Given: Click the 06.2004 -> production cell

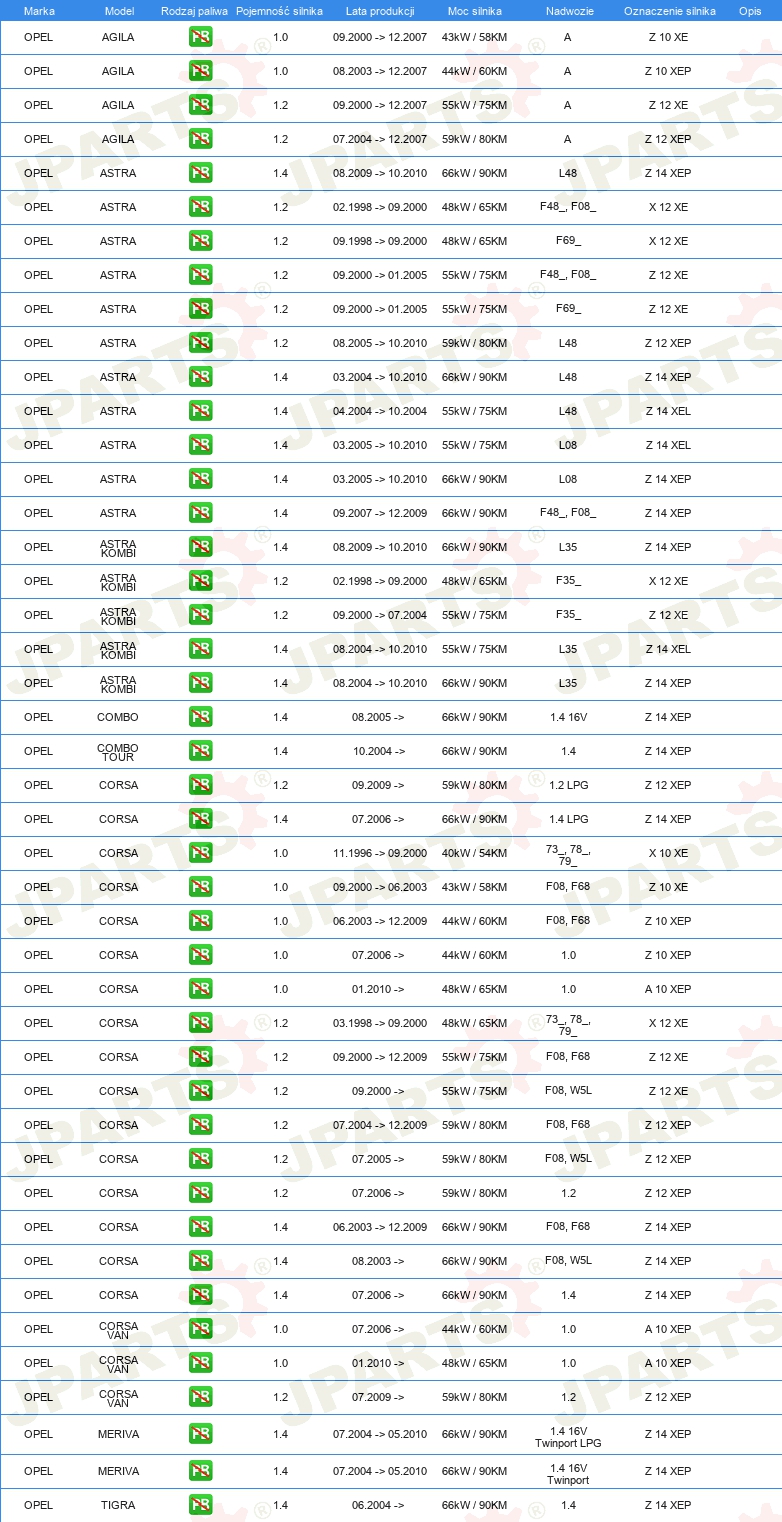Looking at the screenshot, I should click(378, 1505).
